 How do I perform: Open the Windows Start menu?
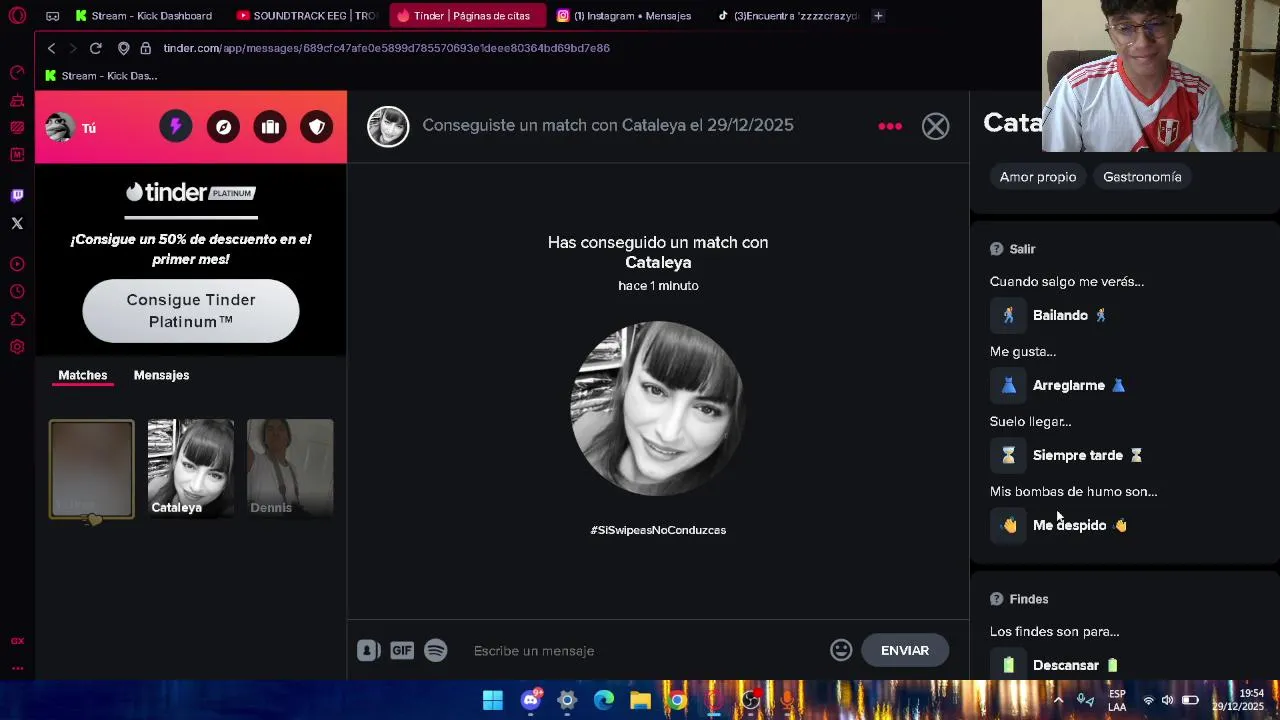493,700
